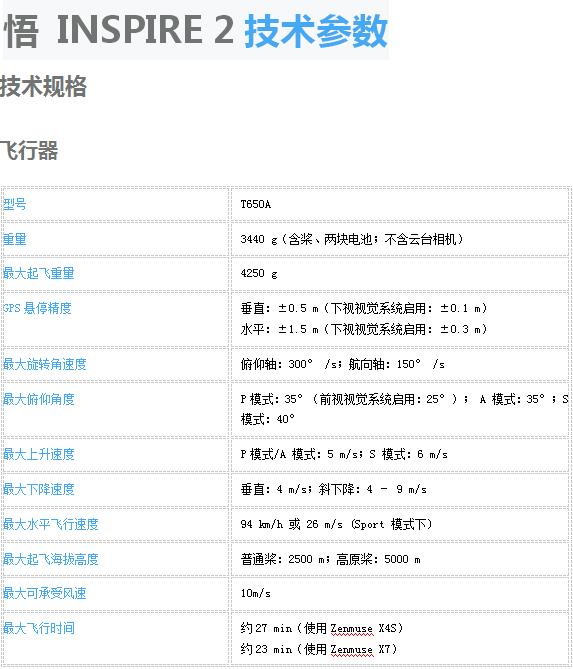Click the 最大起飞海拔高度 label
573x669 pixels.
pyautogui.click(x=51, y=559)
